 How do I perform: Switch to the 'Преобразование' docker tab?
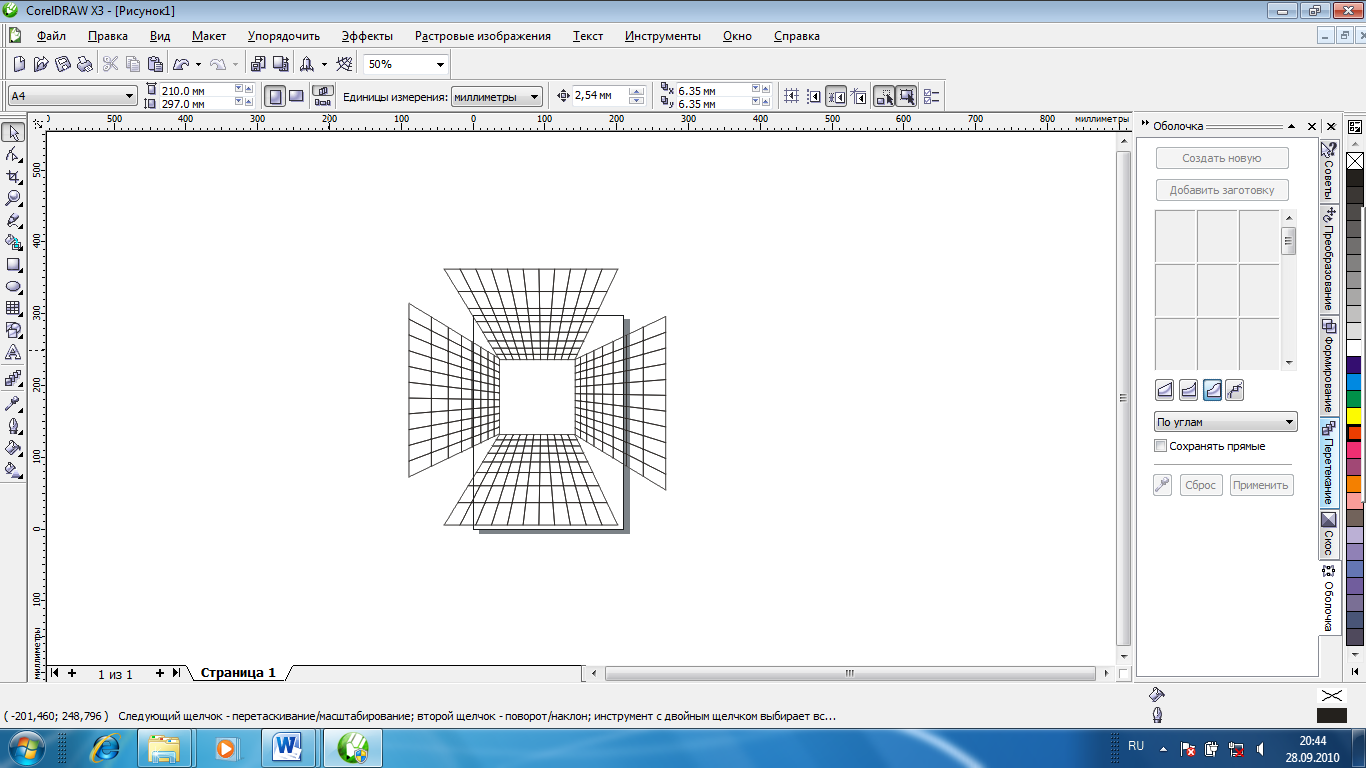coord(1328,260)
